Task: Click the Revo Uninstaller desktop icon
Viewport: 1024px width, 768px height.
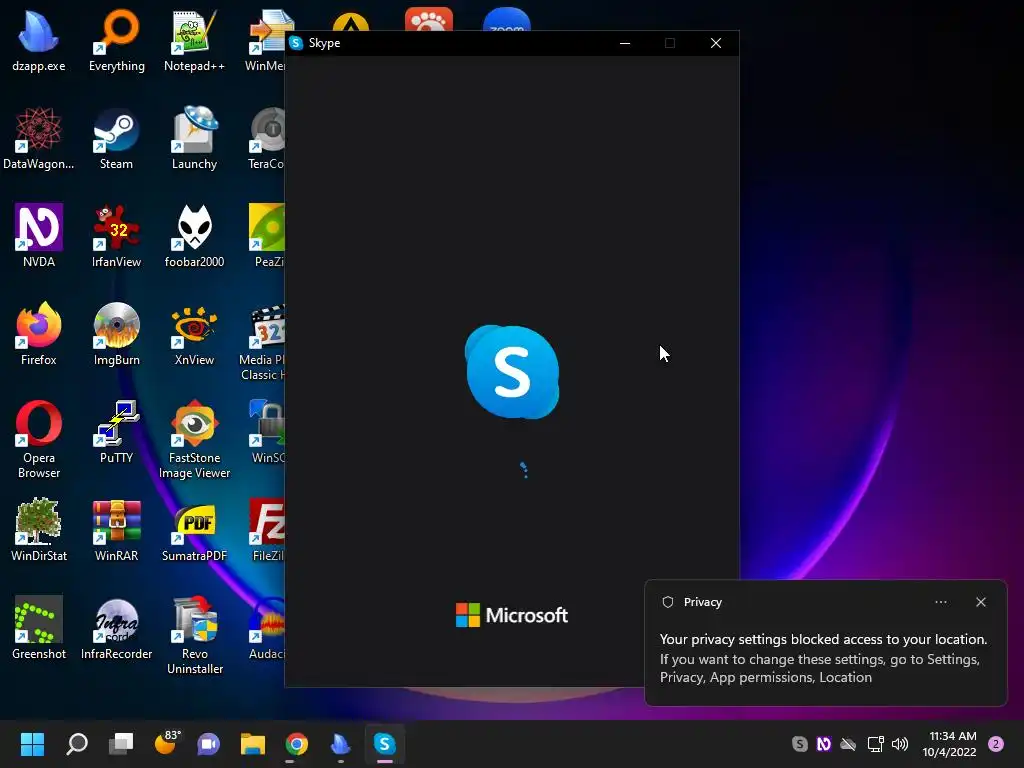Action: [194, 635]
